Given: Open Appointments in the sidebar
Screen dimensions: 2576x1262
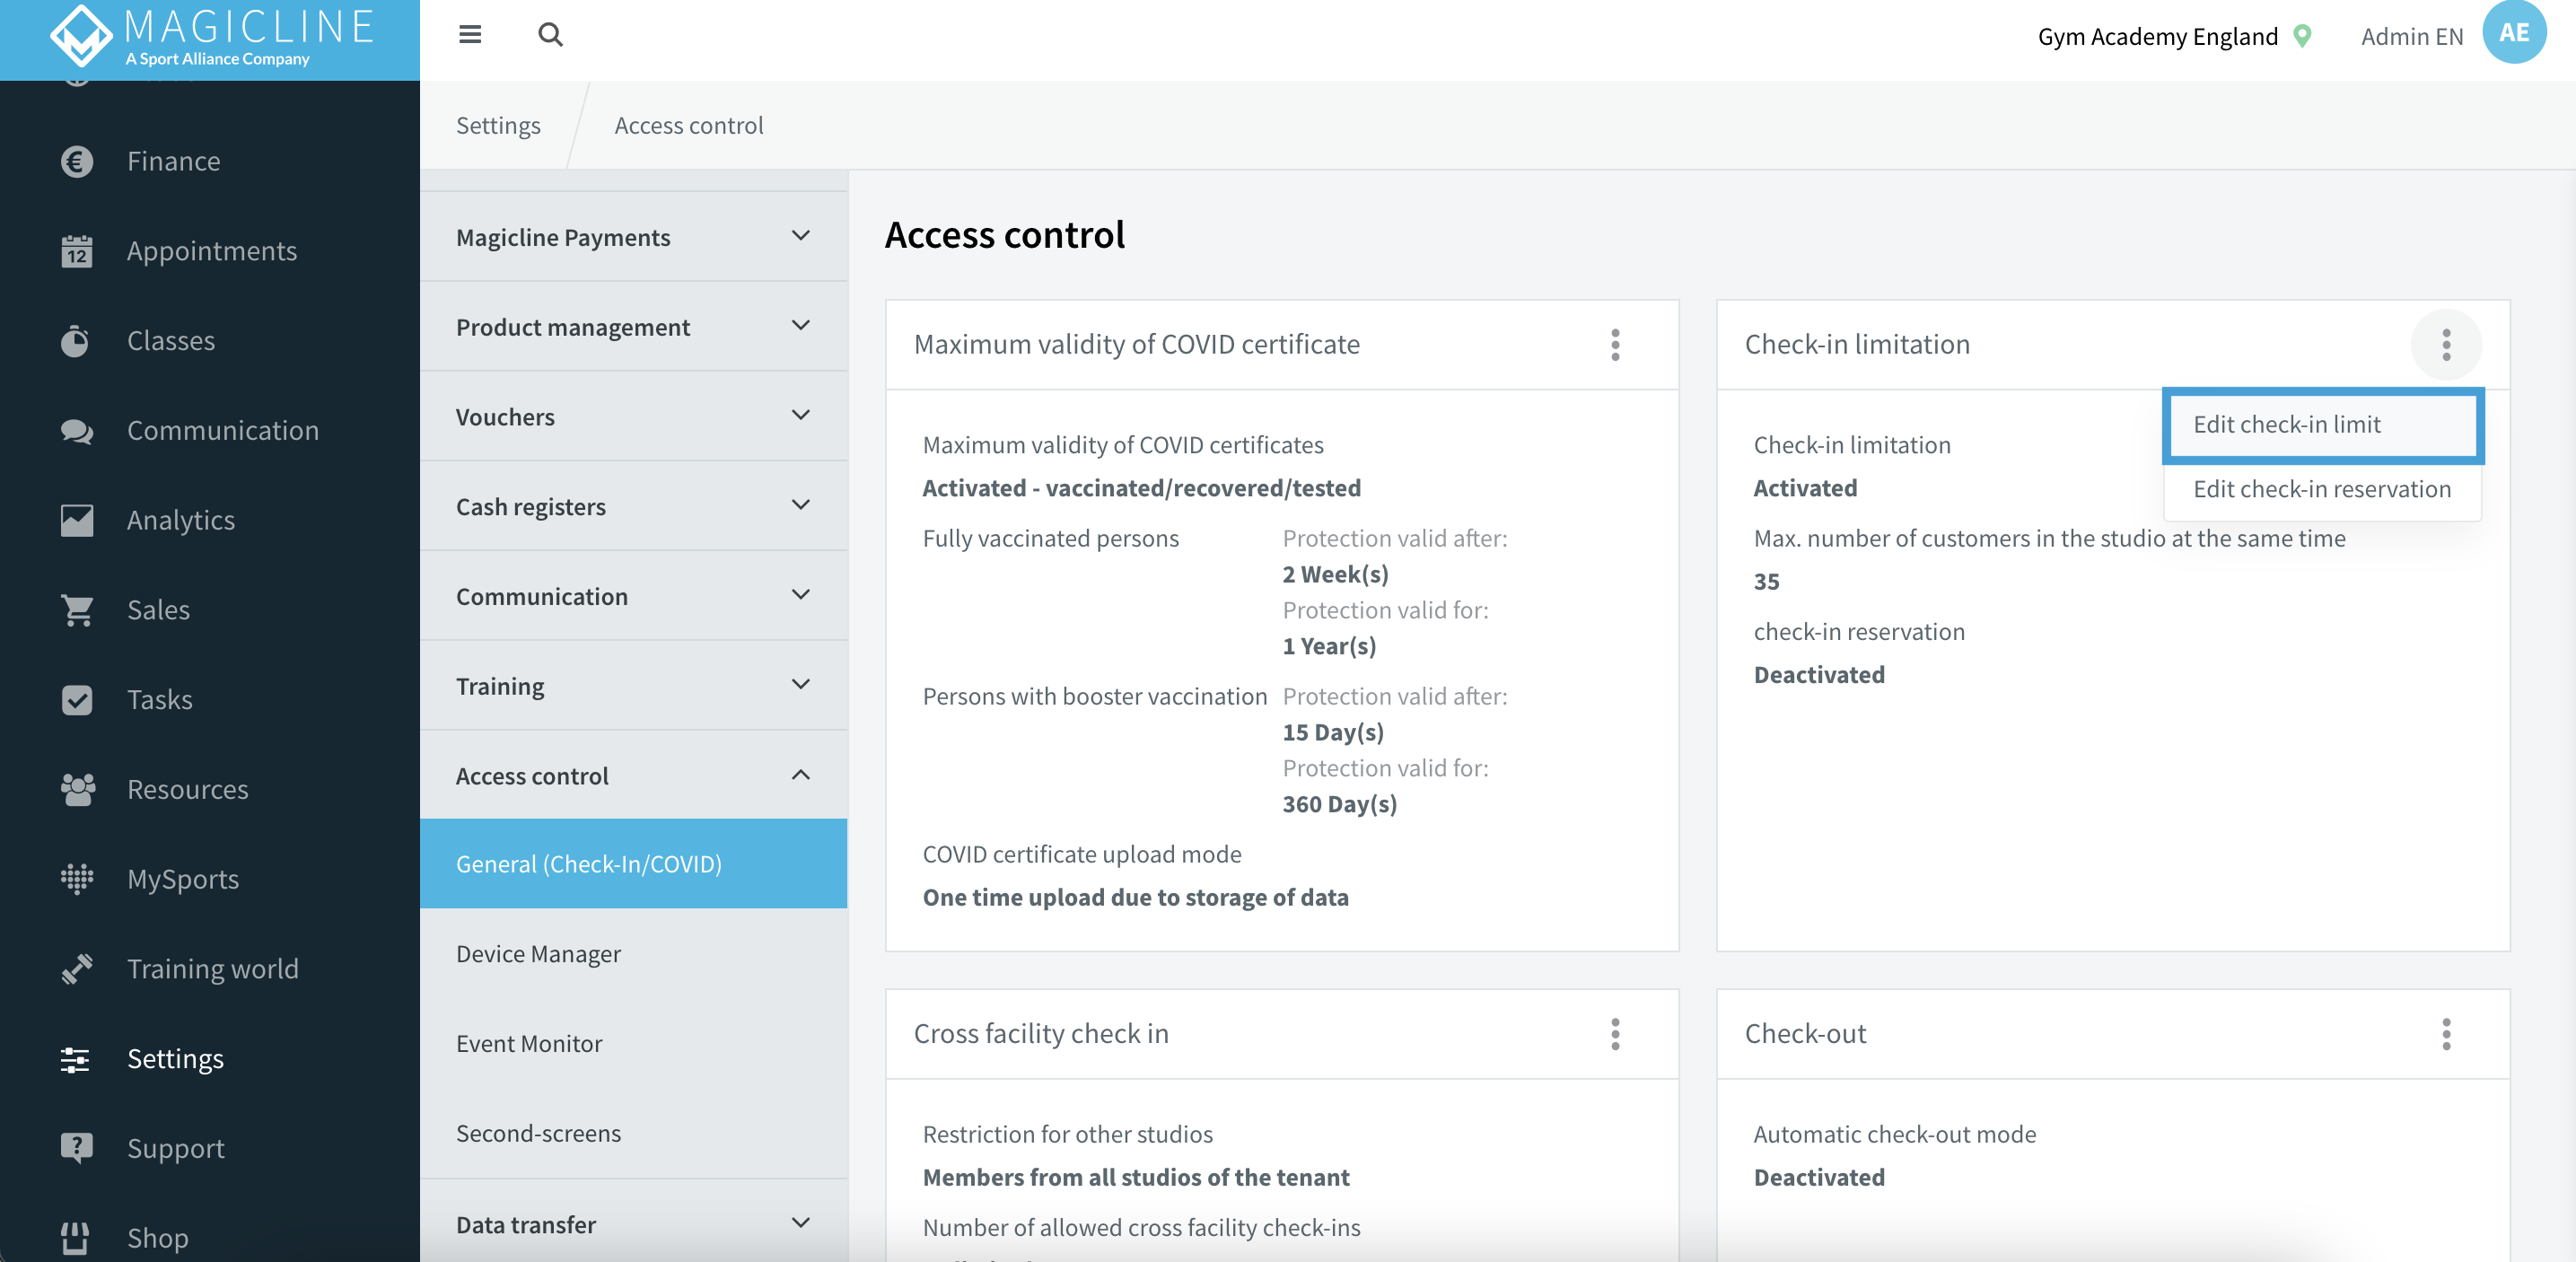Looking at the screenshot, I should point(210,251).
